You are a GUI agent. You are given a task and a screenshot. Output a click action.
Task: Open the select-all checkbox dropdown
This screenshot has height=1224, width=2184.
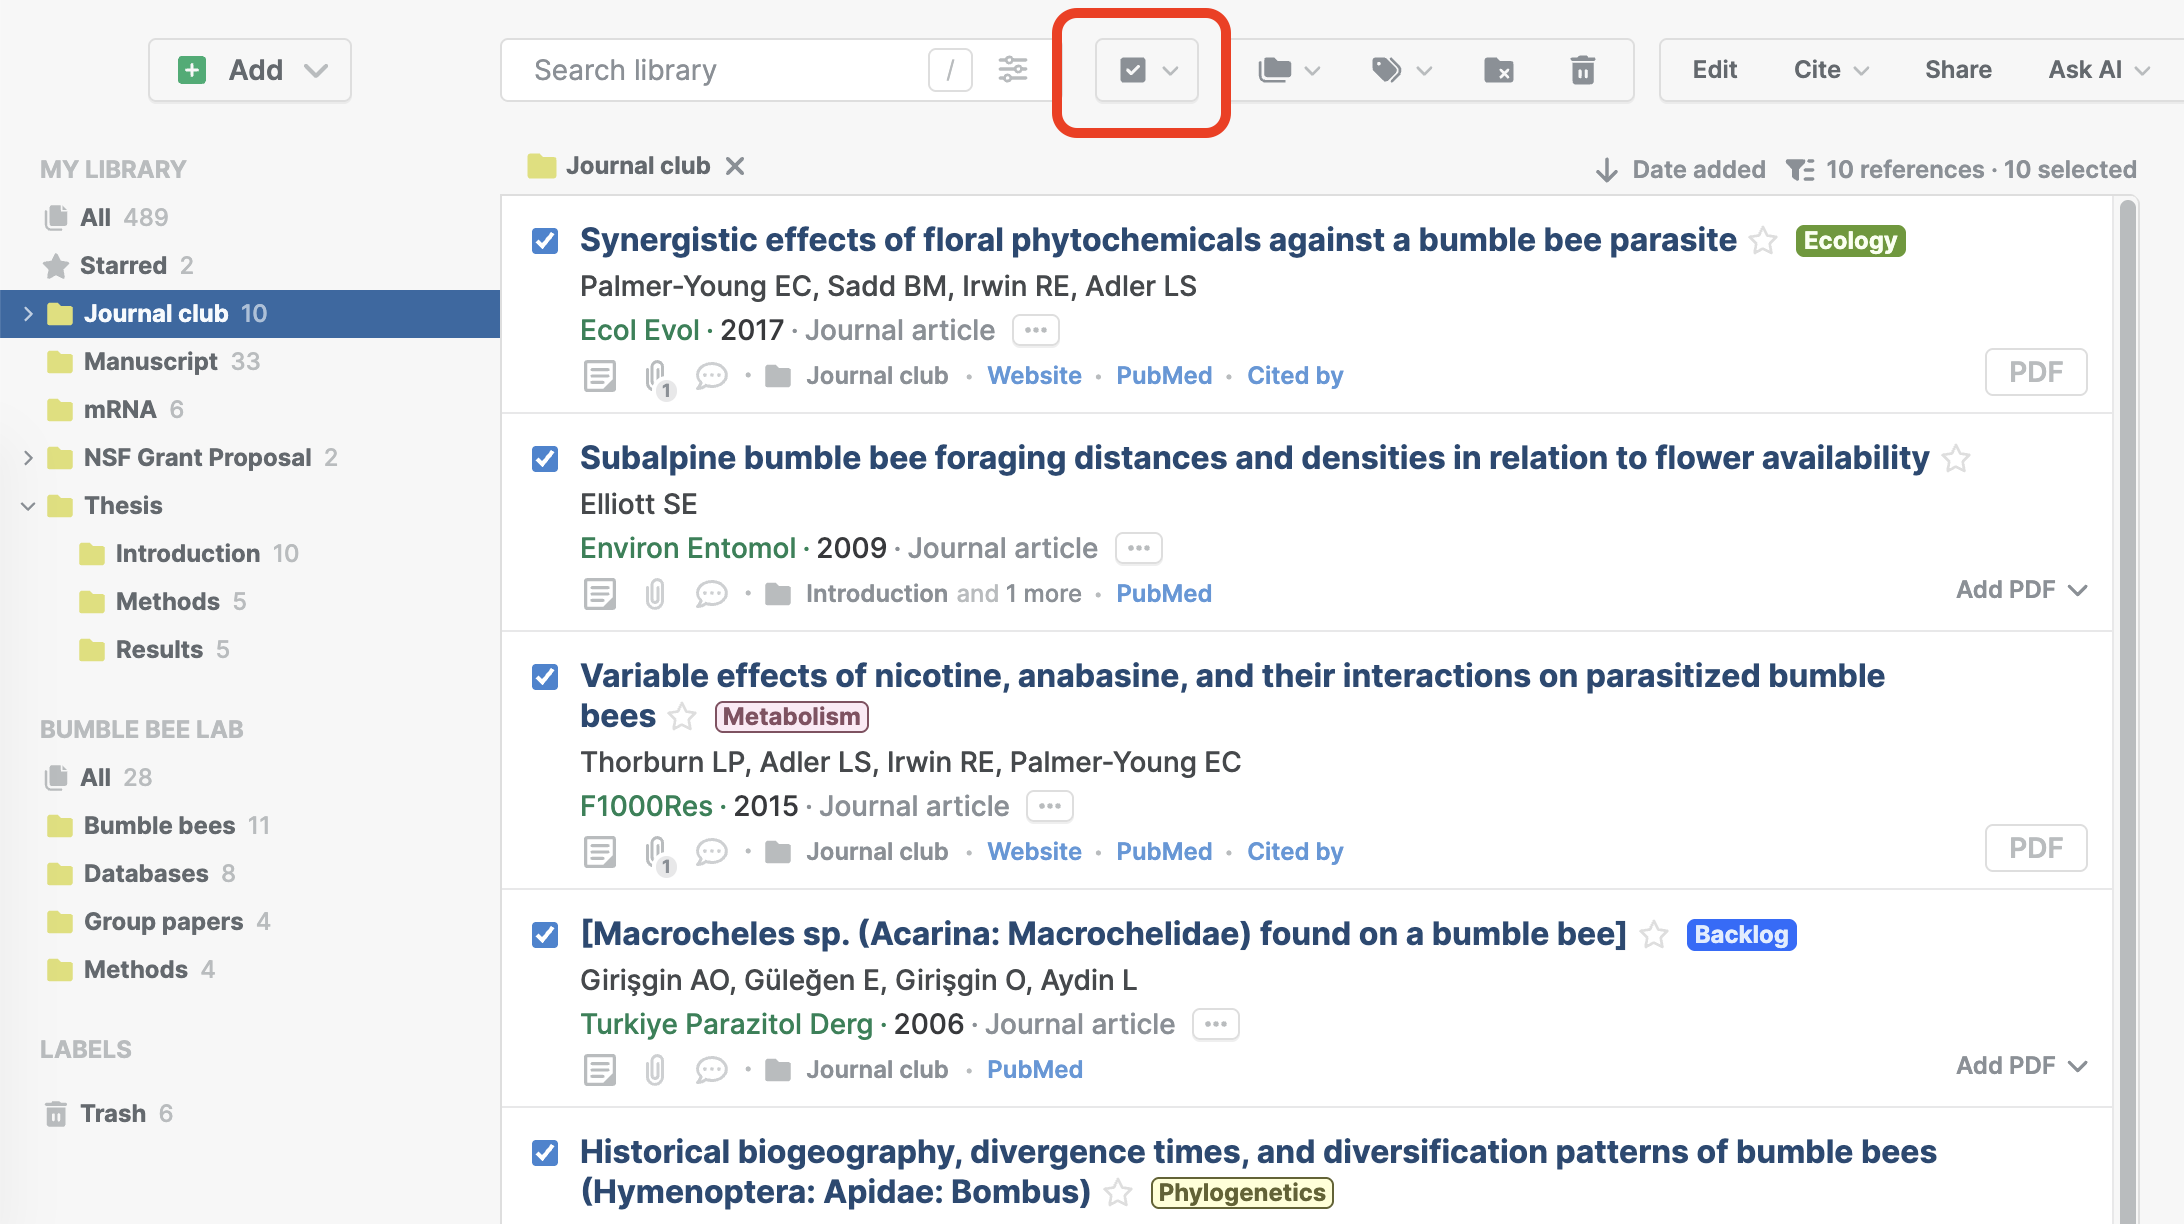pos(1170,70)
